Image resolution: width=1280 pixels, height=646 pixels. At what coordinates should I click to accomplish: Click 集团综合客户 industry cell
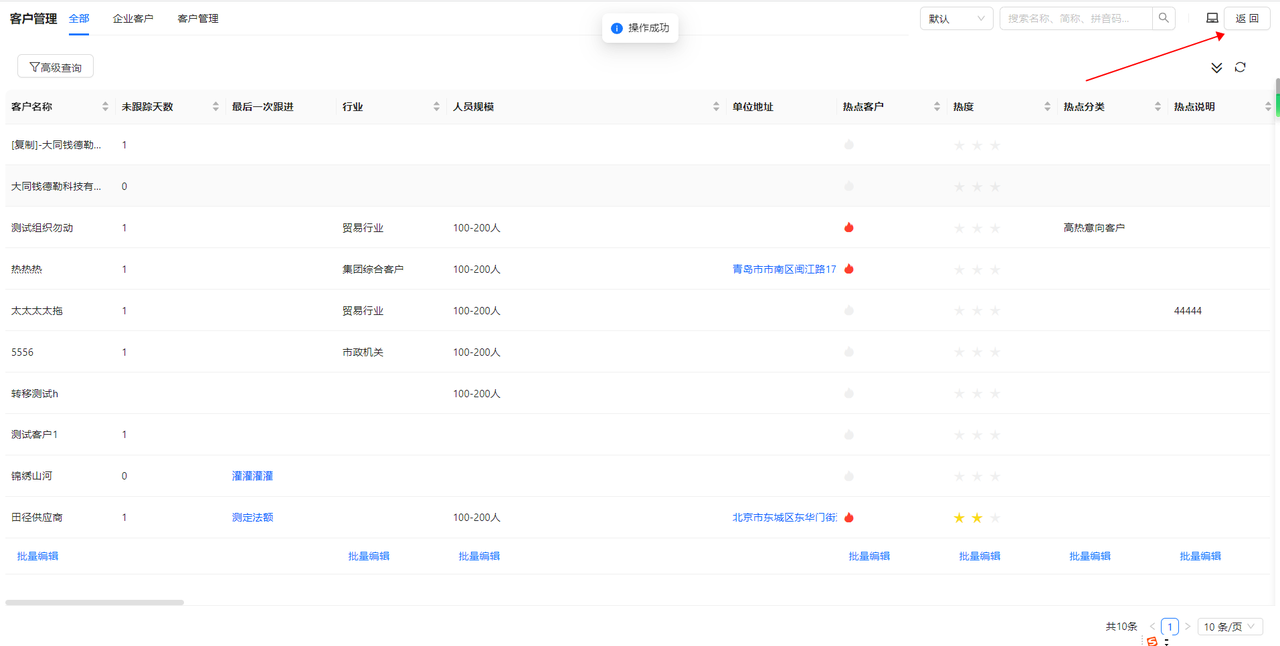tap(373, 269)
